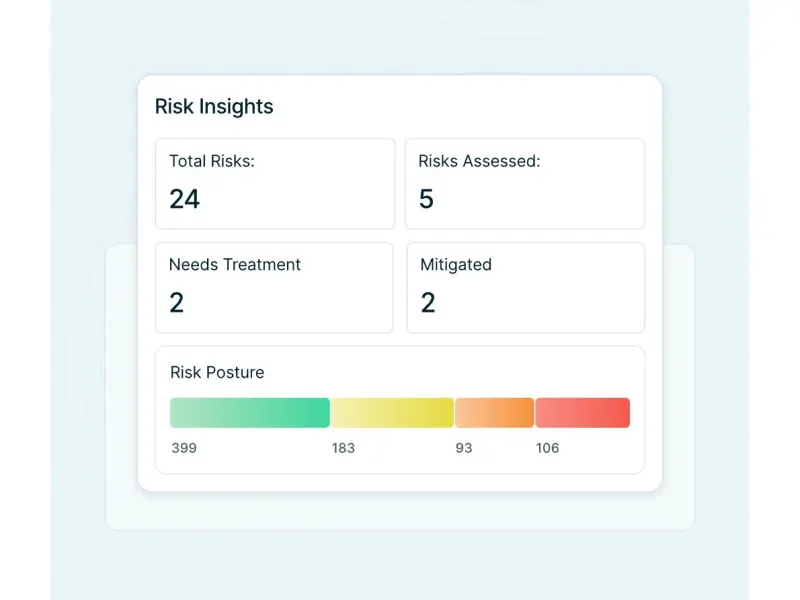The width and height of the screenshot is (800, 600).
Task: Select the red Risk Posture segment
Action: [582, 413]
